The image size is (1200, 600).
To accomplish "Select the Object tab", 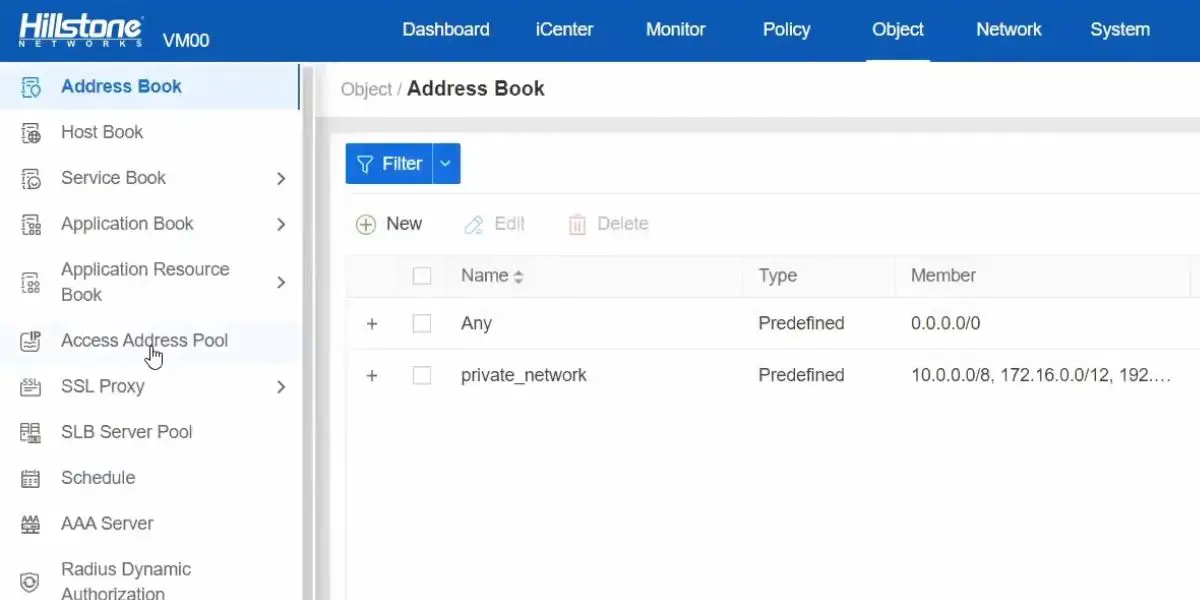I will click(x=897, y=30).
